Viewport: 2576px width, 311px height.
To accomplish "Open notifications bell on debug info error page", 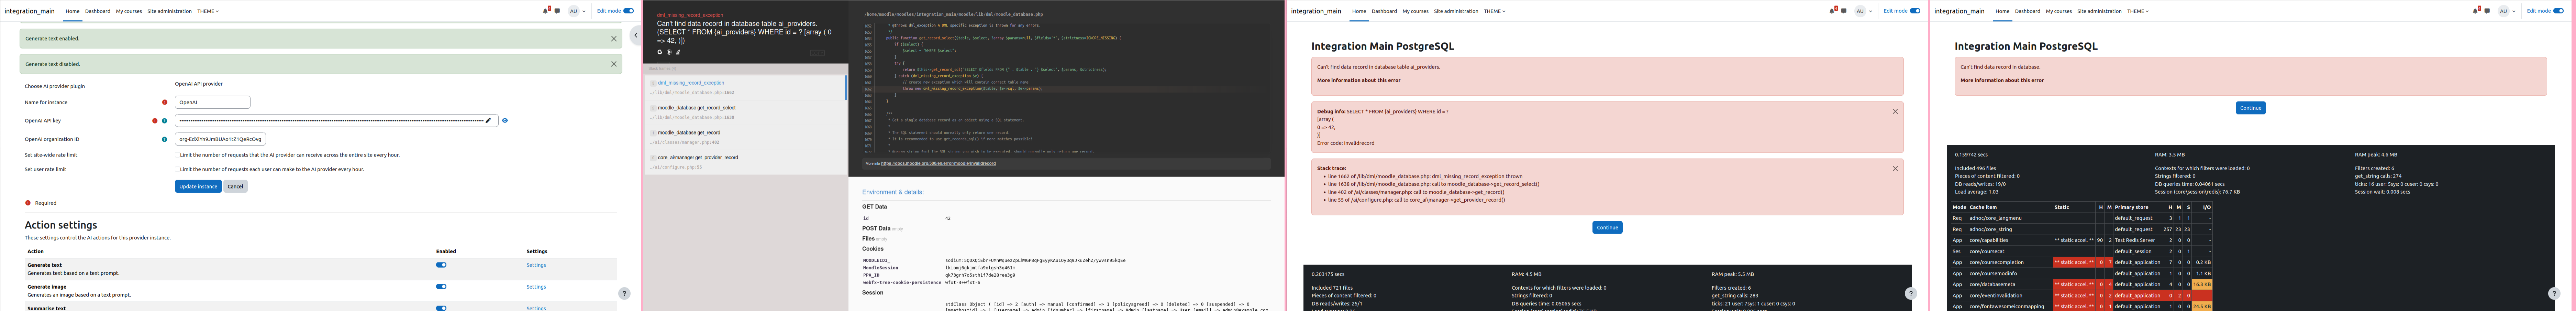I will pos(1832,11).
